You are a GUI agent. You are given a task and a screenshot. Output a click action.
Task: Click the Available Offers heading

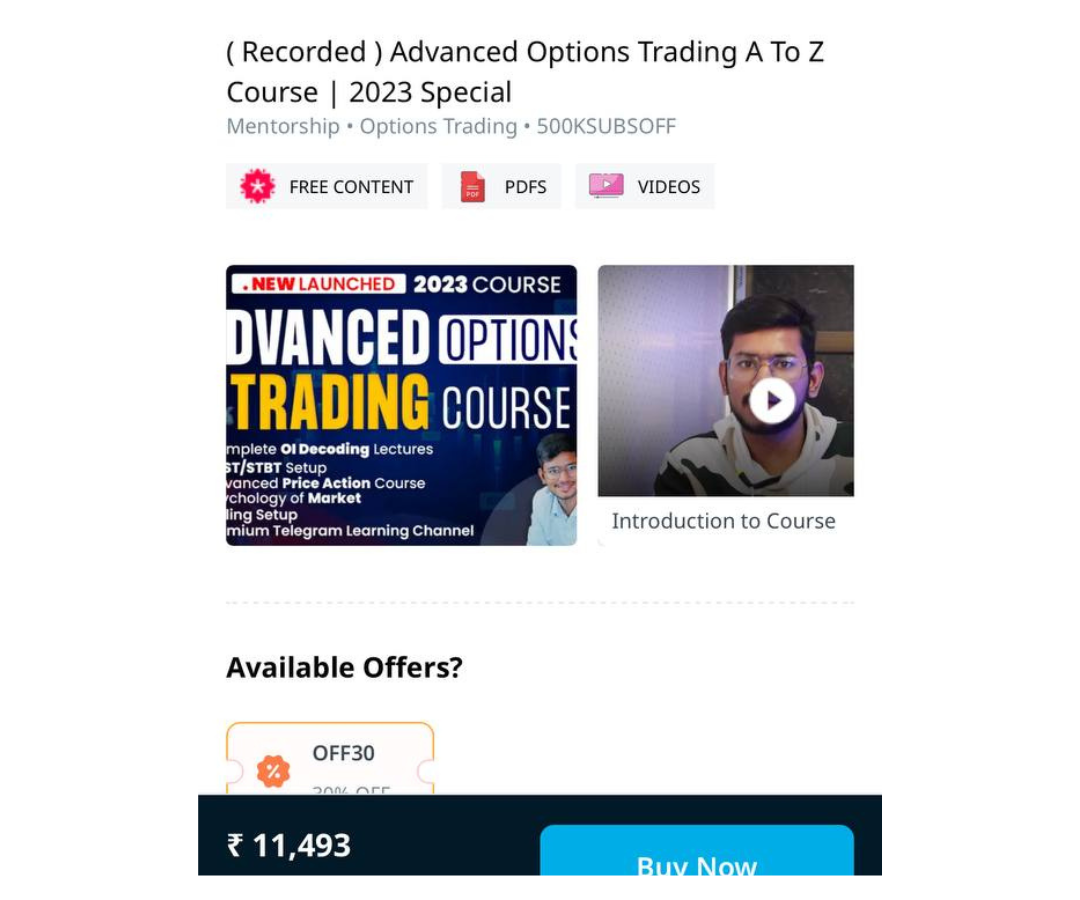(x=344, y=667)
